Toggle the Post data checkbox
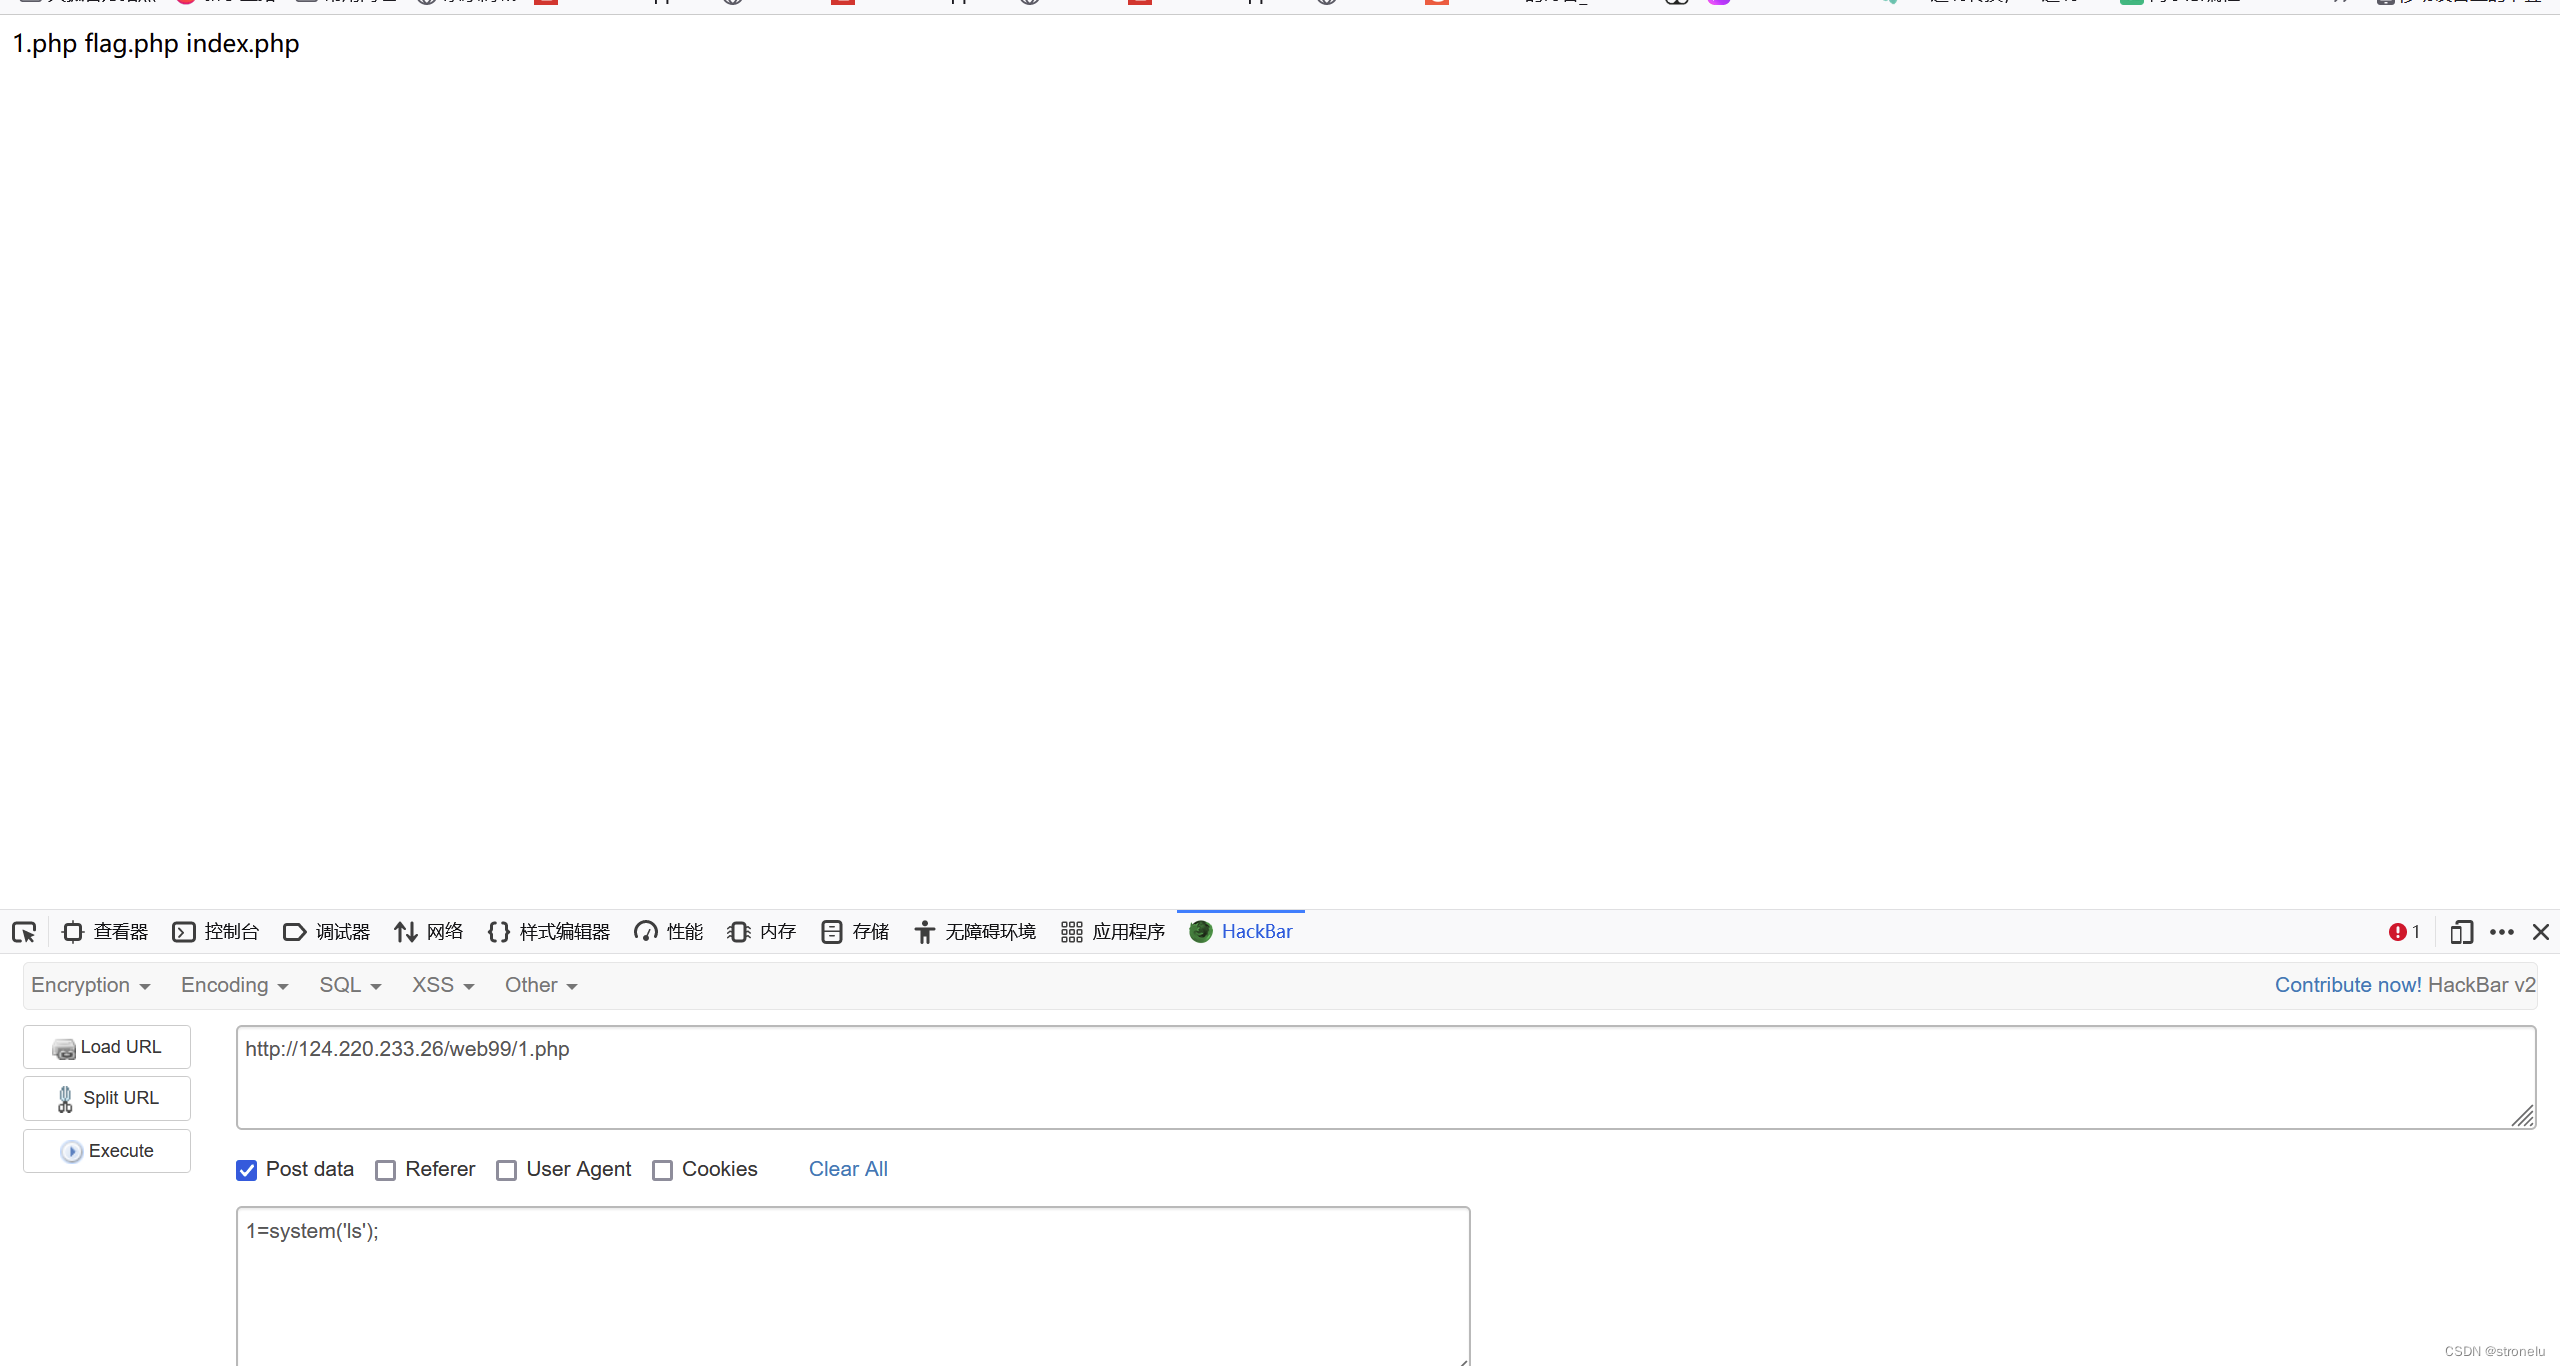The height and width of the screenshot is (1366, 2560). (x=249, y=1170)
